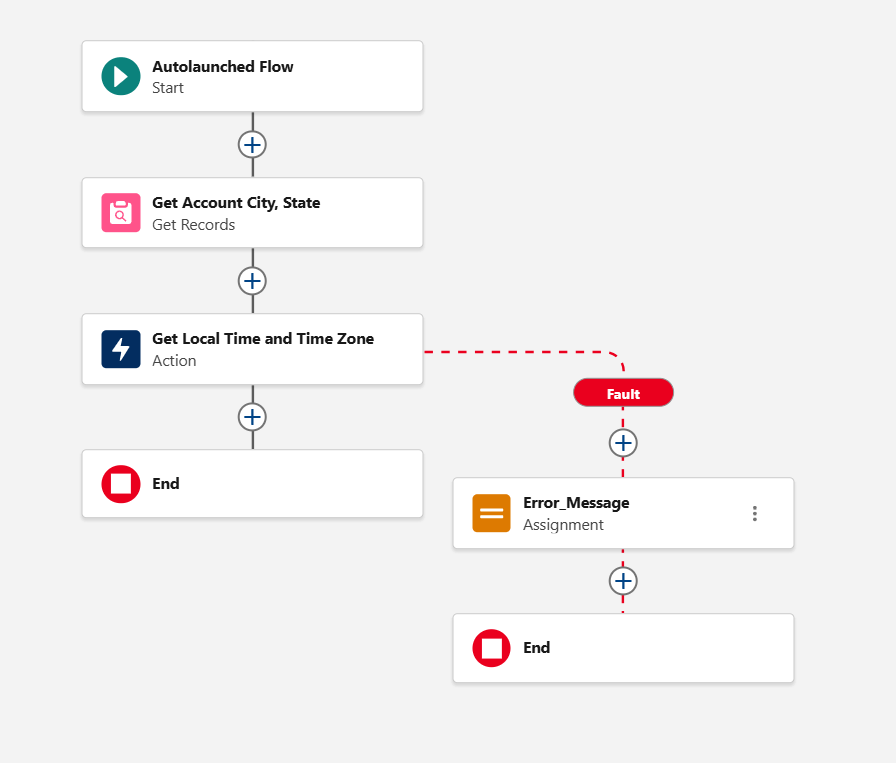Click the green Start play icon
The width and height of the screenshot is (896, 763).
121,77
